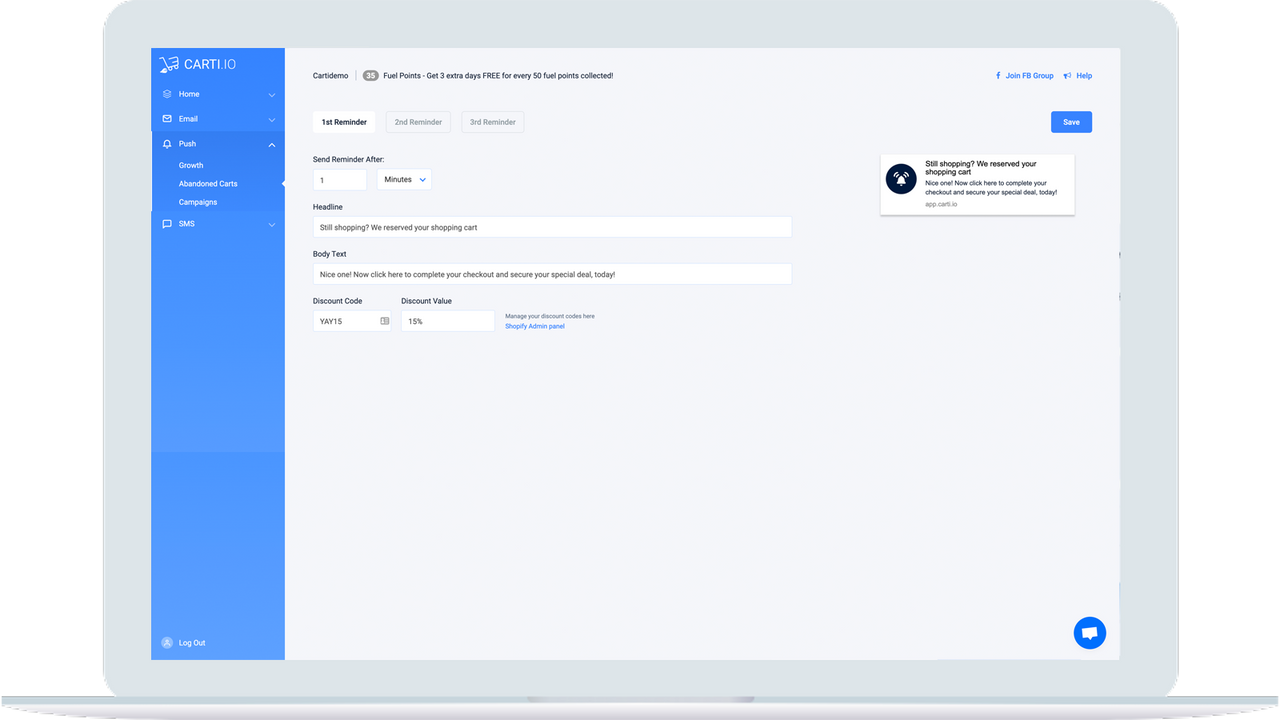Expand the Home menu chevron
The width and height of the screenshot is (1280, 720).
tap(272, 95)
